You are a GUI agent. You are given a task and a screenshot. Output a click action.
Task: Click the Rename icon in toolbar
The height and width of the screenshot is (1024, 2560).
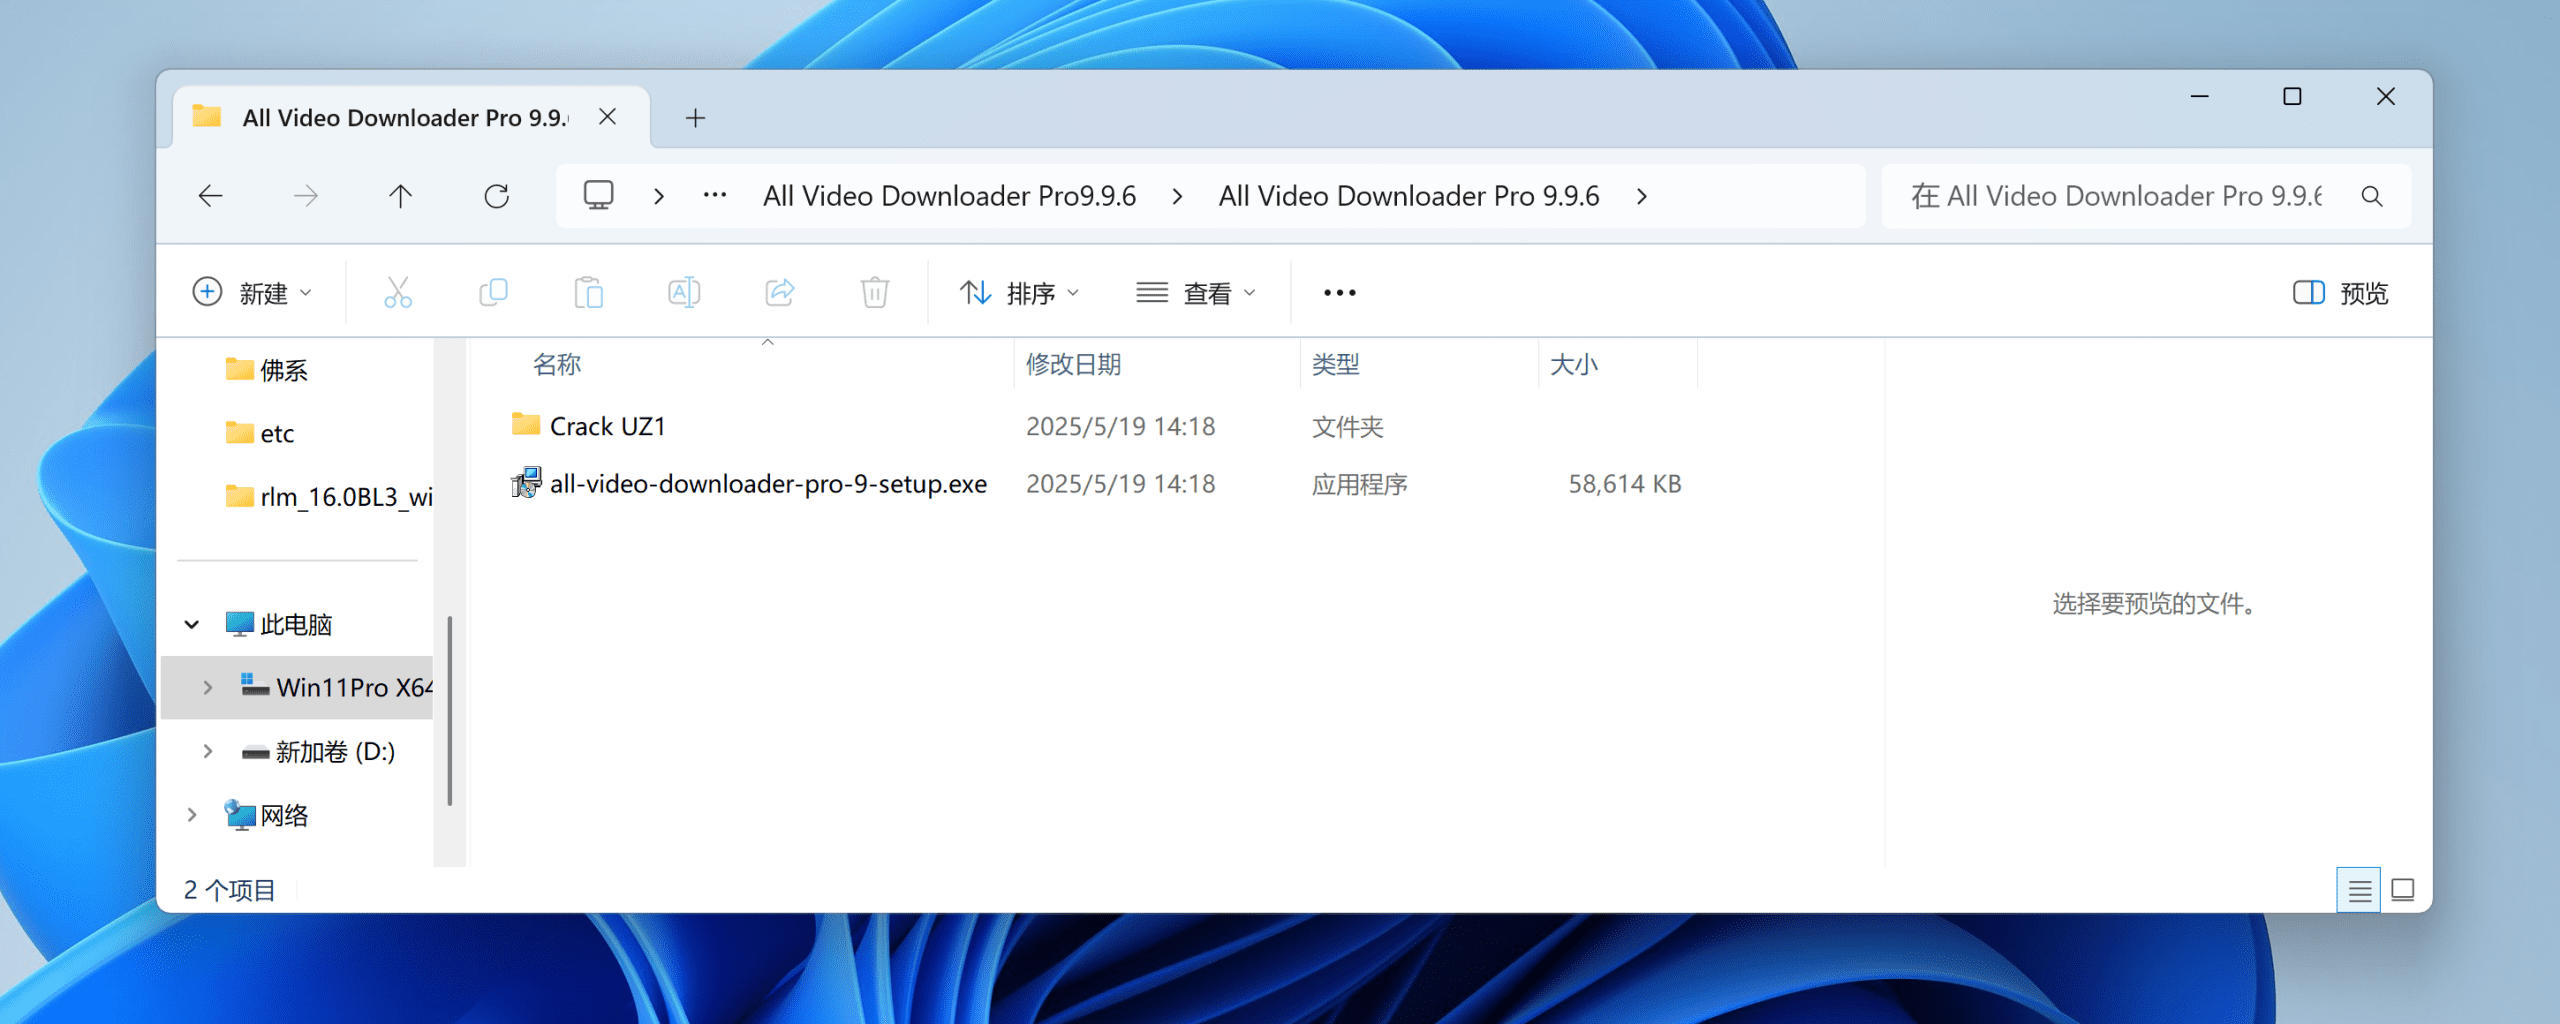click(684, 293)
